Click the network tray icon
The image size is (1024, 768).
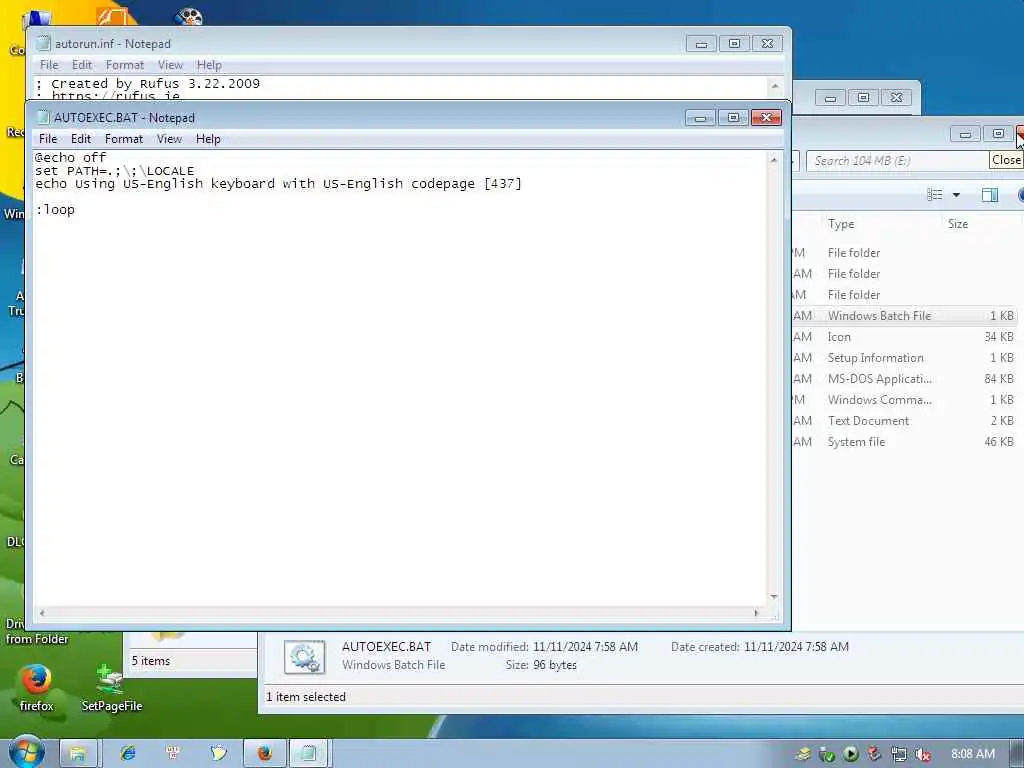[899, 754]
